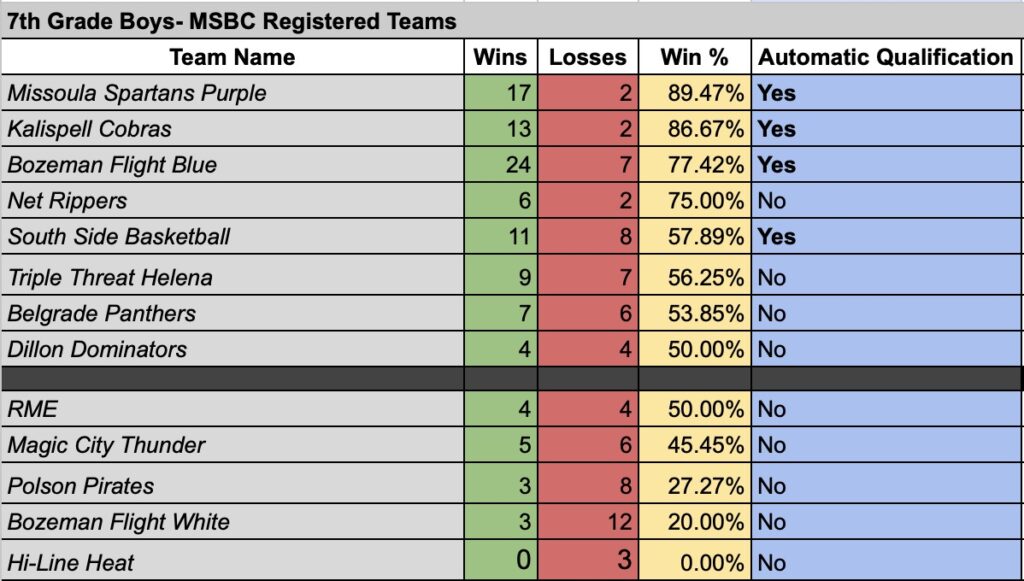This screenshot has height=581, width=1024.
Task: Select the Triple Threat Helena team cell
Action: [235, 277]
